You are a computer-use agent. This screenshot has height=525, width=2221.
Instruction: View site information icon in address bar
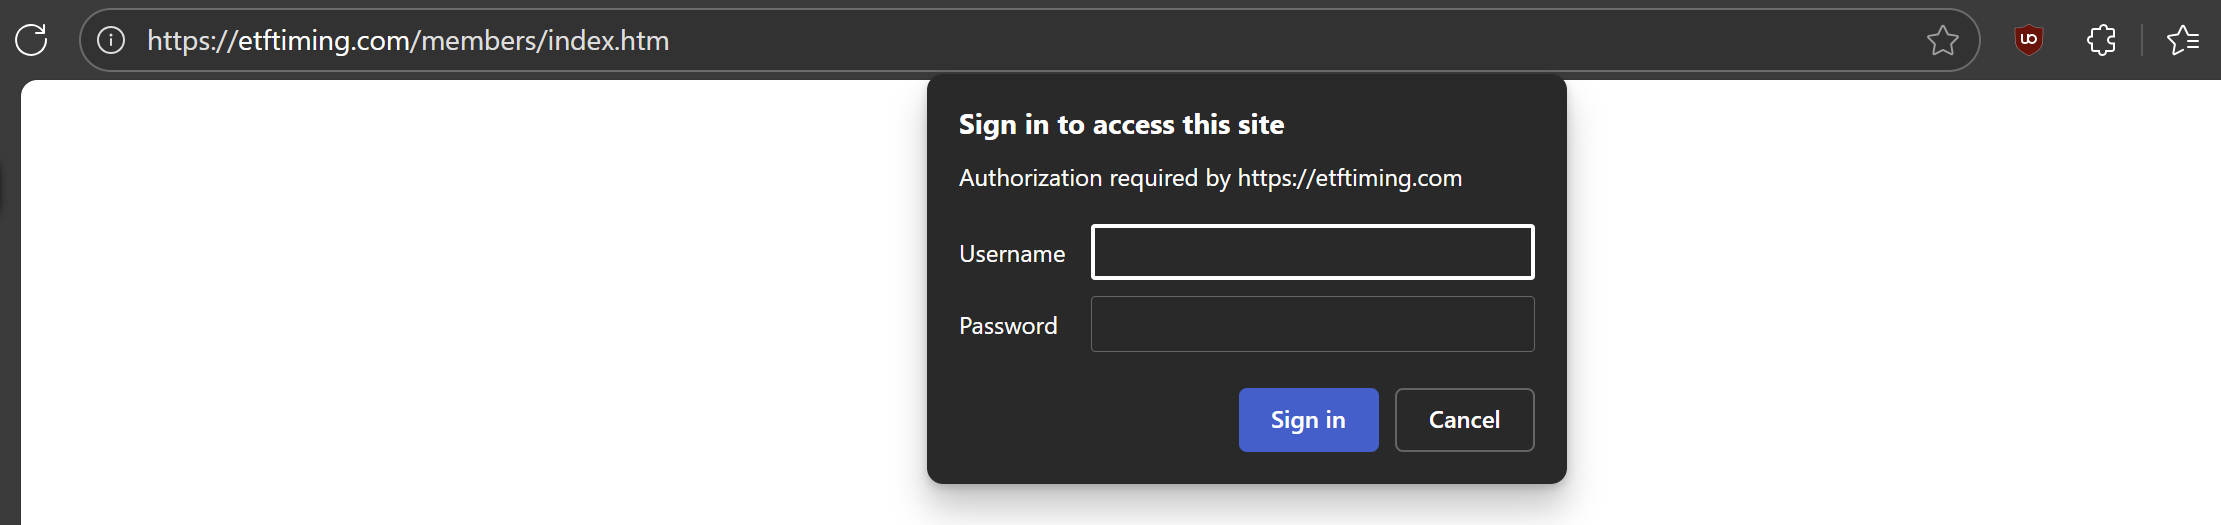click(x=111, y=40)
